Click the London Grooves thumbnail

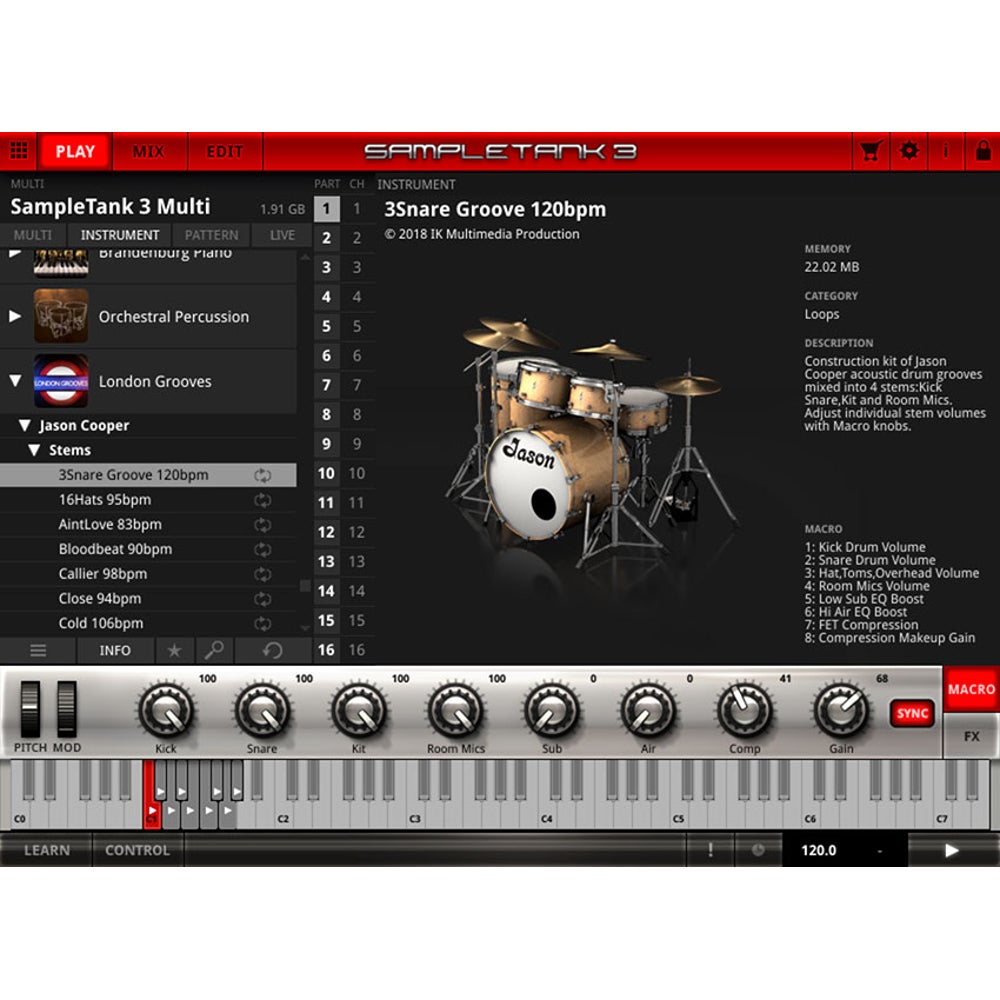(x=61, y=381)
